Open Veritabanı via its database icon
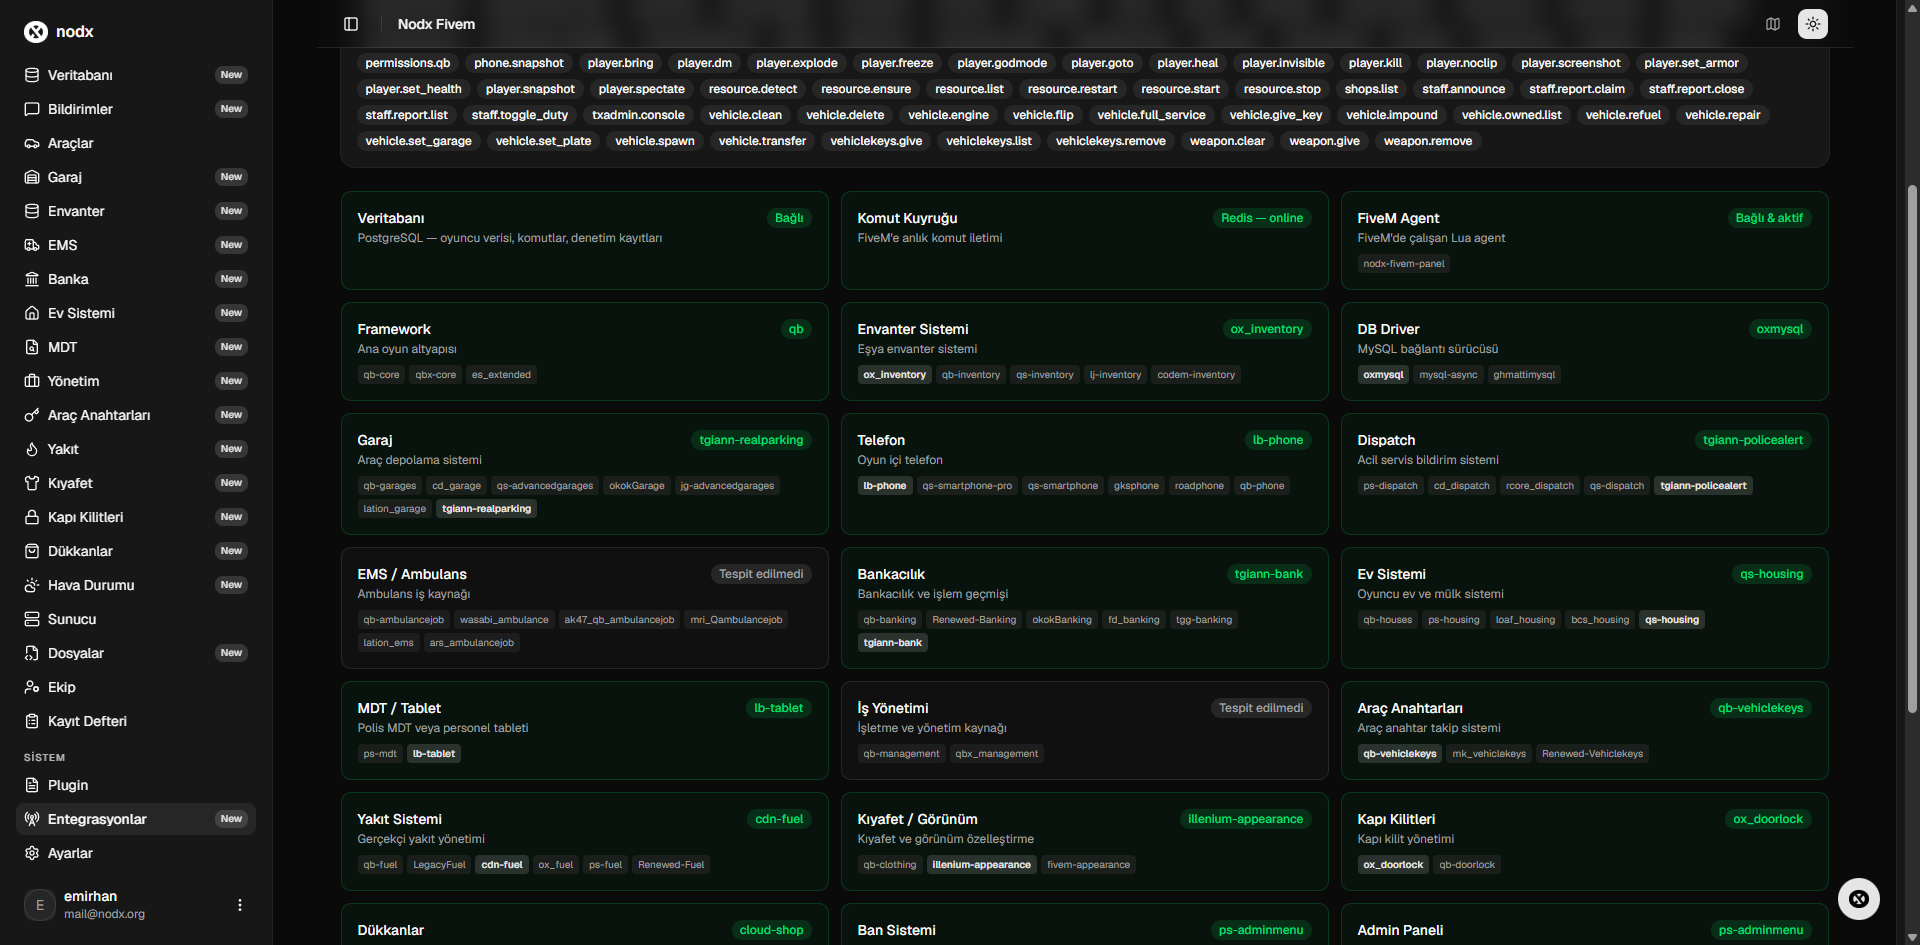This screenshot has height=945, width=1920. [32, 75]
